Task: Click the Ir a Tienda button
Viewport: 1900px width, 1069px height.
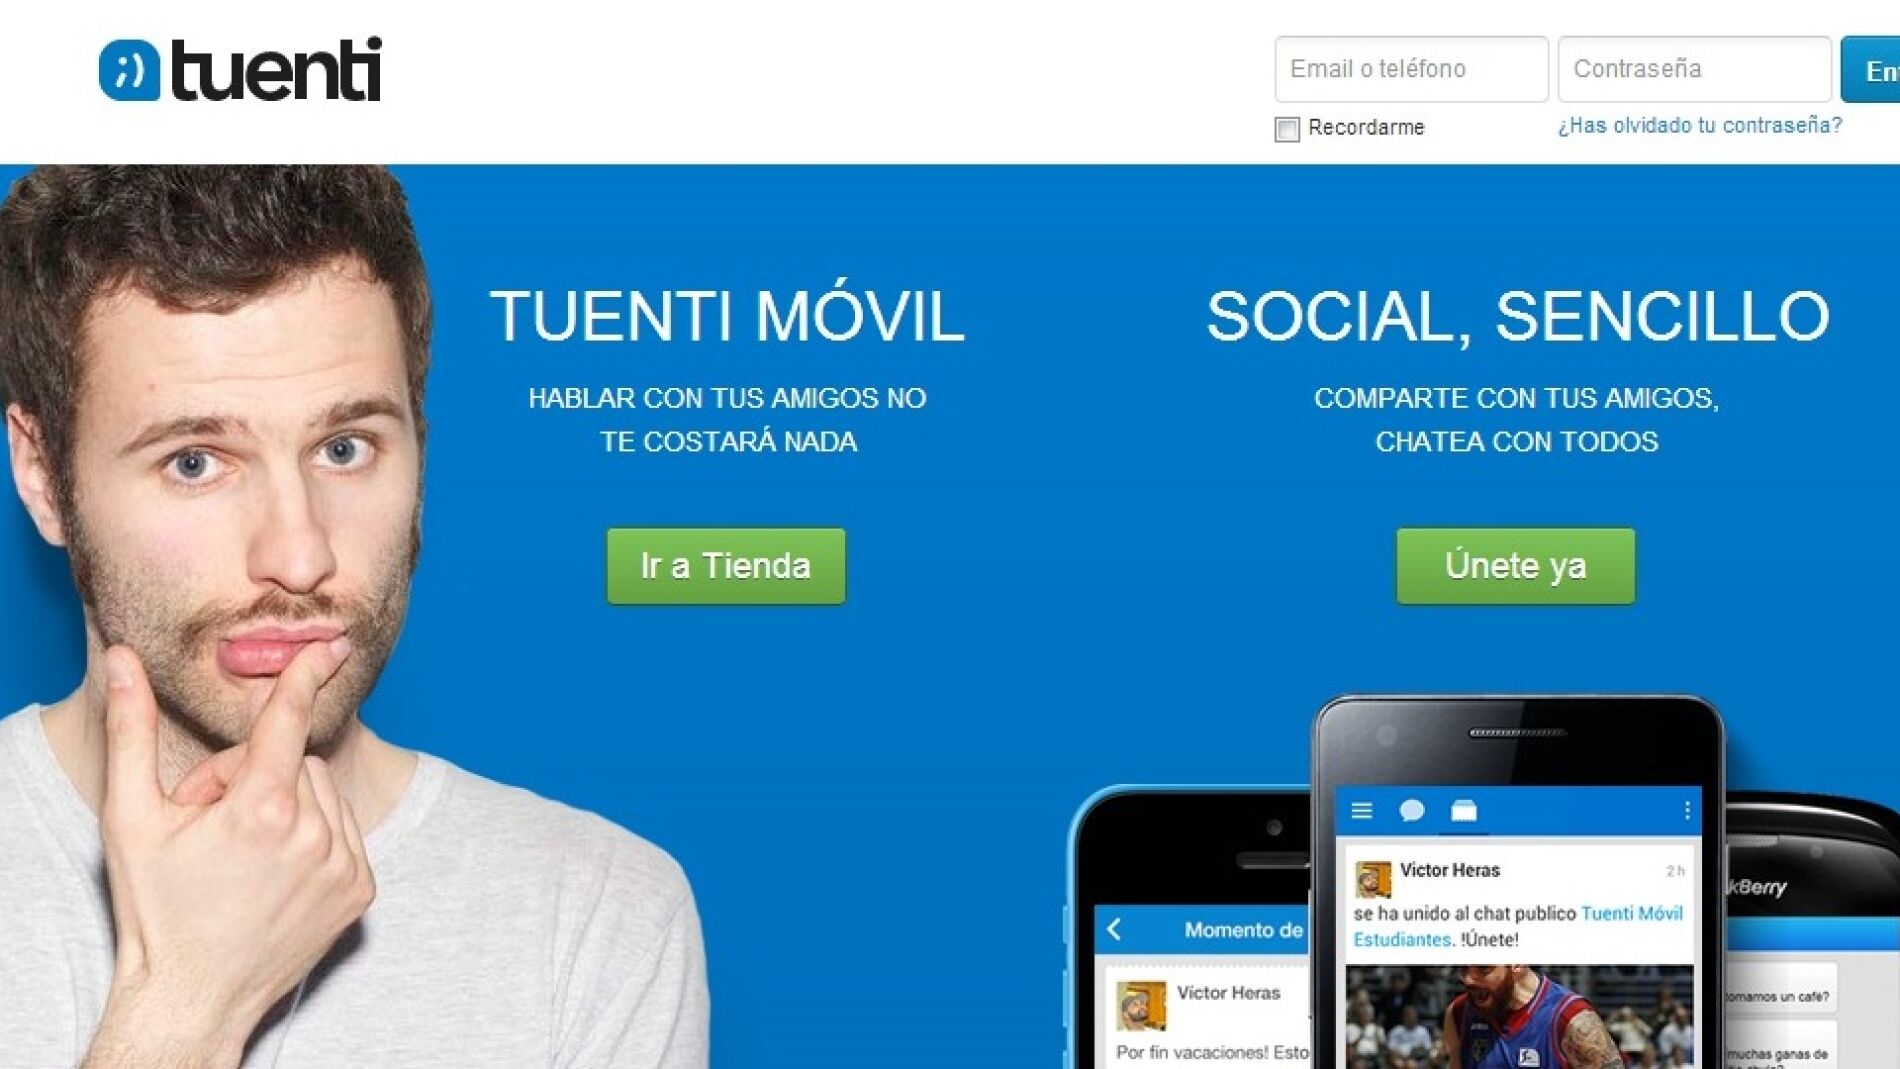Action: pos(726,566)
